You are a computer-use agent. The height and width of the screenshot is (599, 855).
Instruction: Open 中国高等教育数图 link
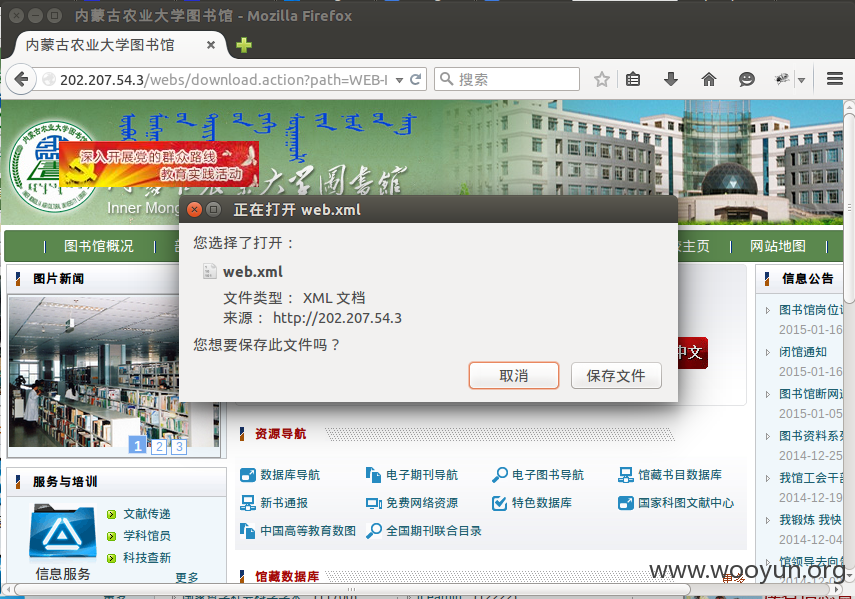coord(308,531)
